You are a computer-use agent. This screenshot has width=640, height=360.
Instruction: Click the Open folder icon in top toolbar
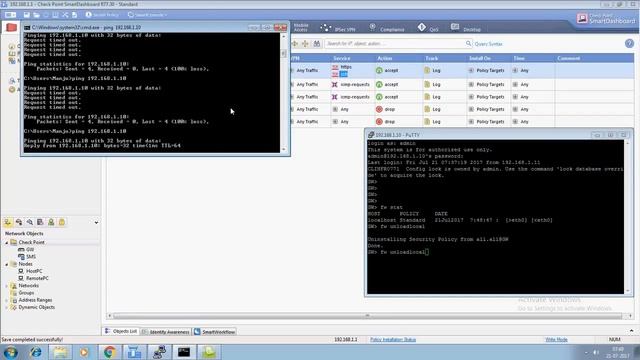pos(36,15)
